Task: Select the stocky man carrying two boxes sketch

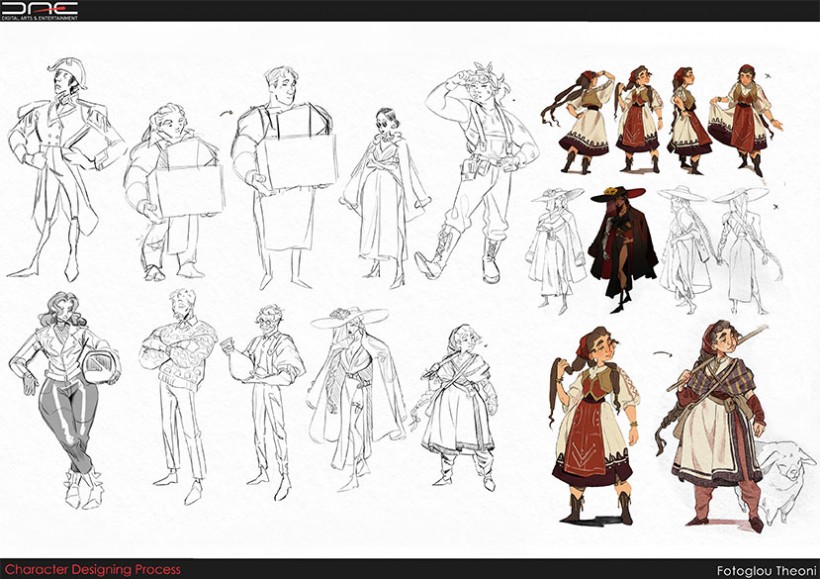Action: [x=174, y=191]
